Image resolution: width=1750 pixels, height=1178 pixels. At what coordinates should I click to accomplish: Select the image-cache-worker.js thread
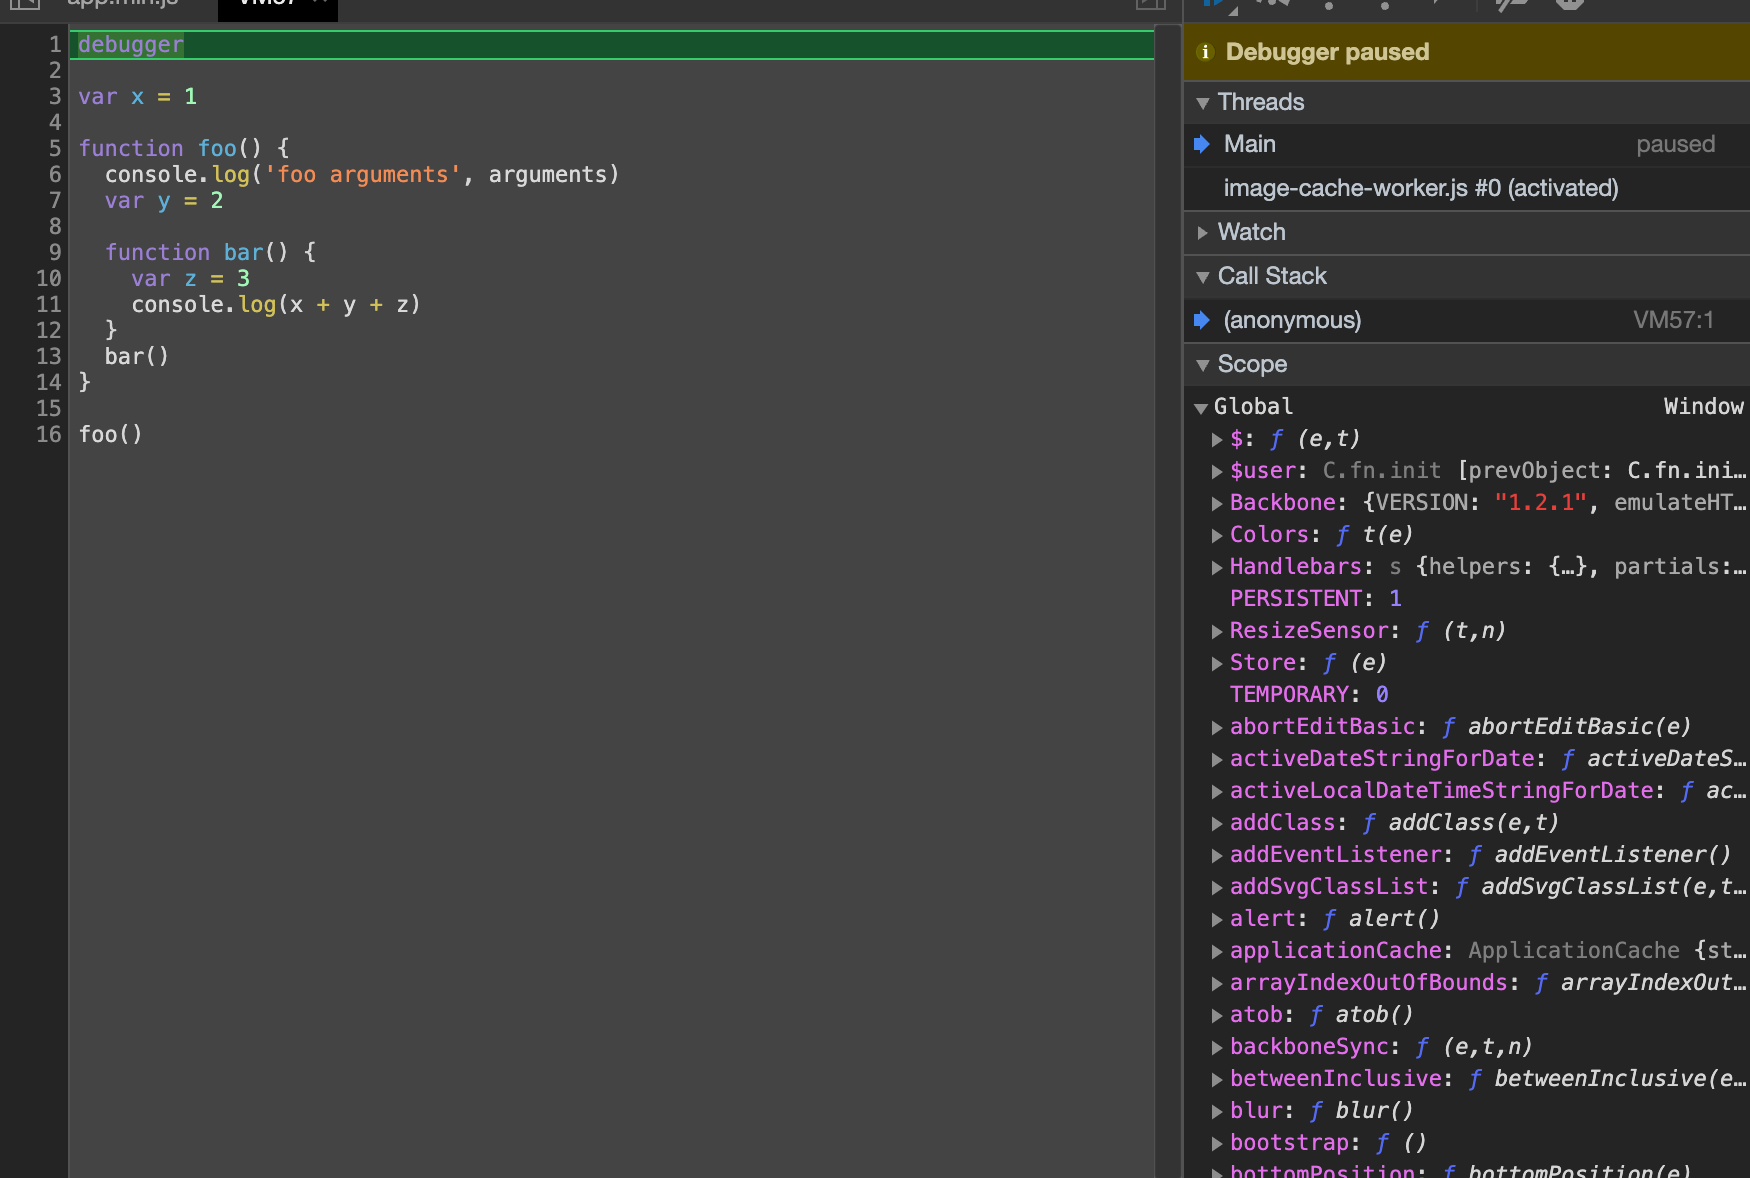tap(1420, 189)
